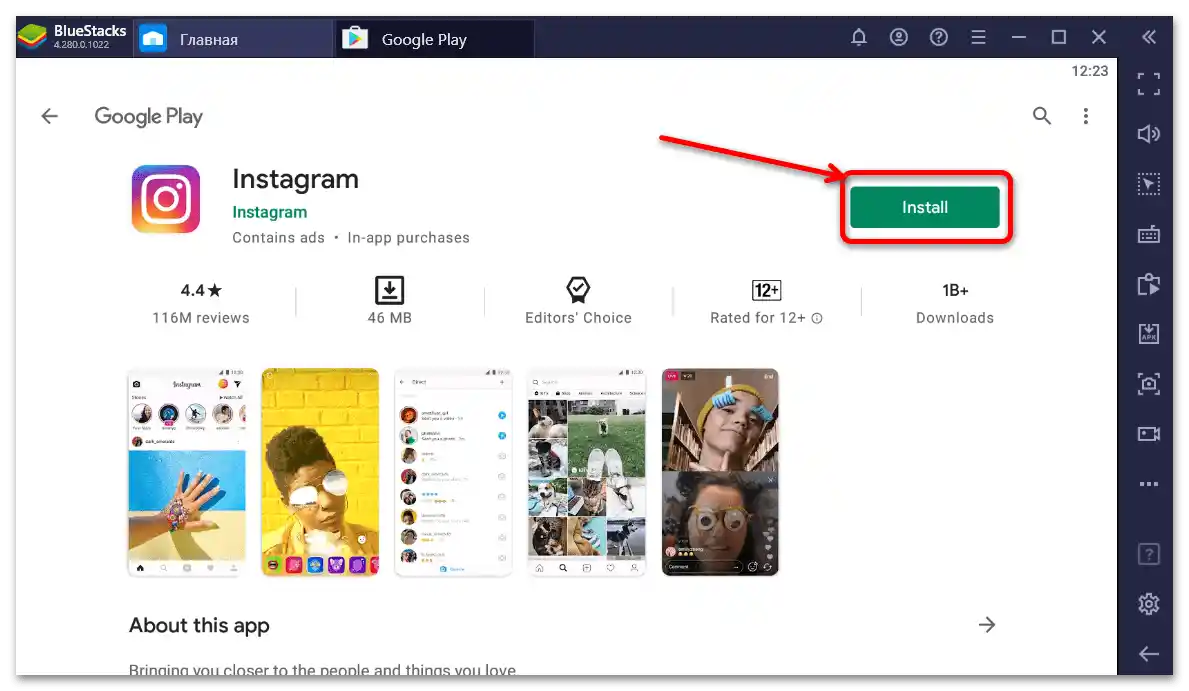Click the 12+ rating badge
The width and height of the screenshot is (1189, 691).
[766, 290]
